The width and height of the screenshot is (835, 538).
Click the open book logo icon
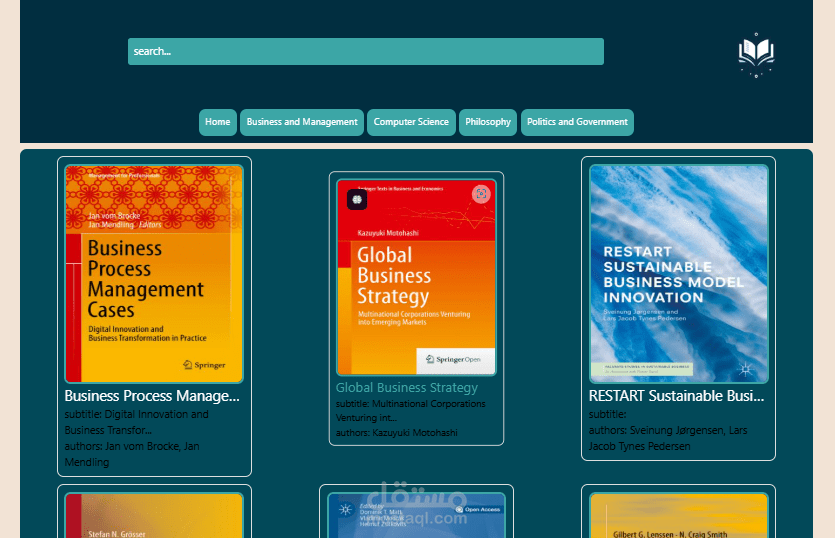pos(756,54)
